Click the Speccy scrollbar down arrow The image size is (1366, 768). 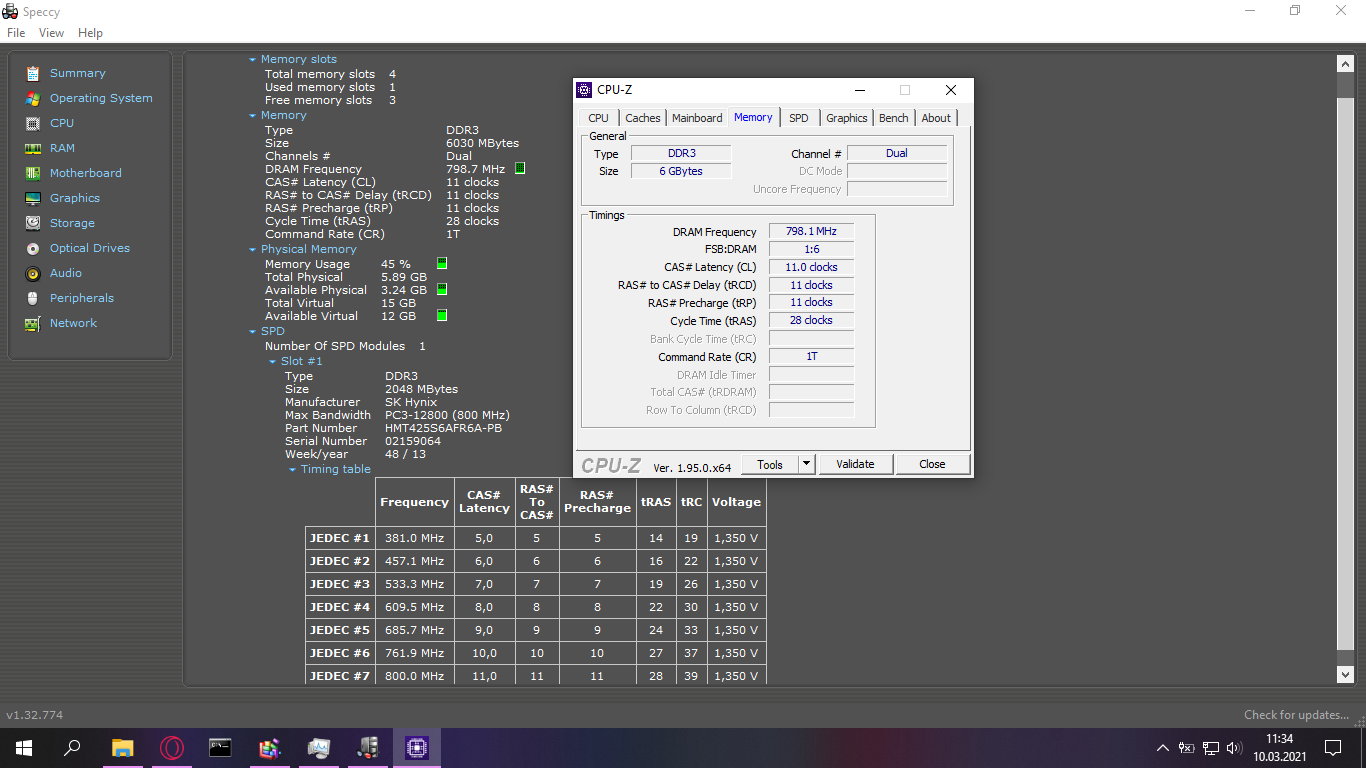1345,675
